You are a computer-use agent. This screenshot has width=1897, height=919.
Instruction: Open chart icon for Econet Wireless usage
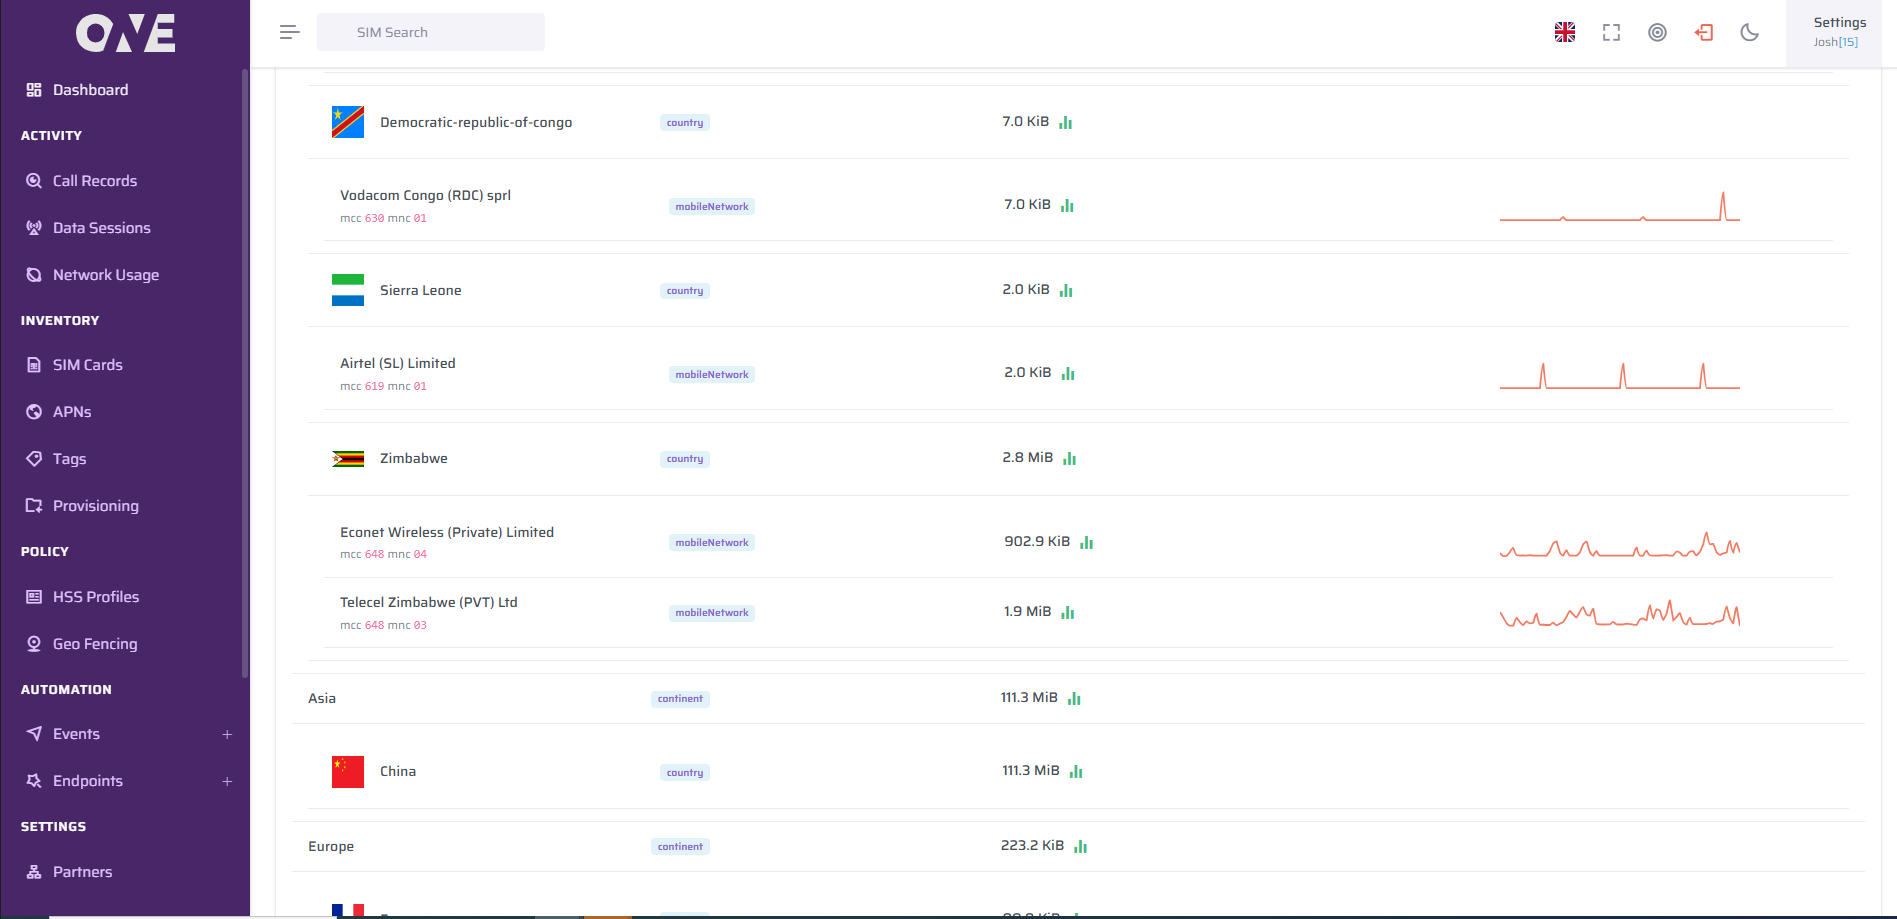coord(1087,542)
